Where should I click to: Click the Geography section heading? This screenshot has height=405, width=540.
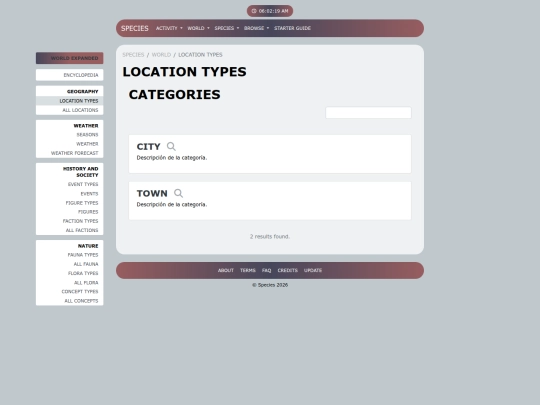coord(82,92)
